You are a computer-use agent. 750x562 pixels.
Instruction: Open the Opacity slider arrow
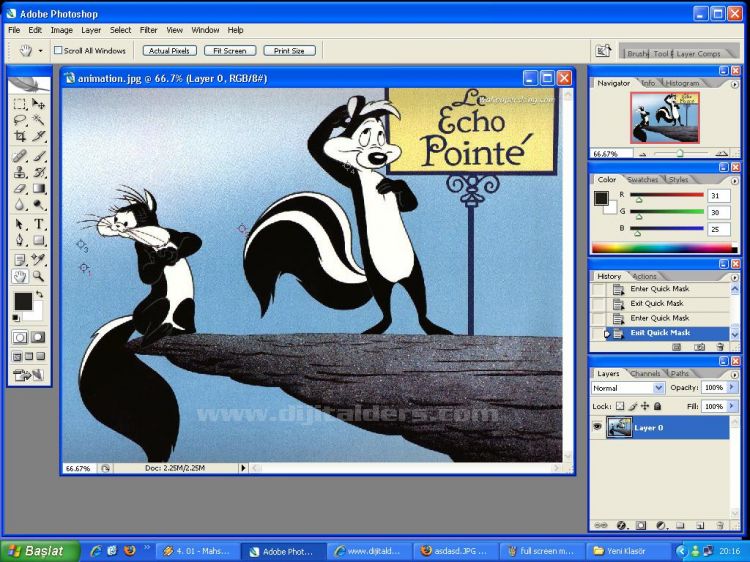pos(732,387)
